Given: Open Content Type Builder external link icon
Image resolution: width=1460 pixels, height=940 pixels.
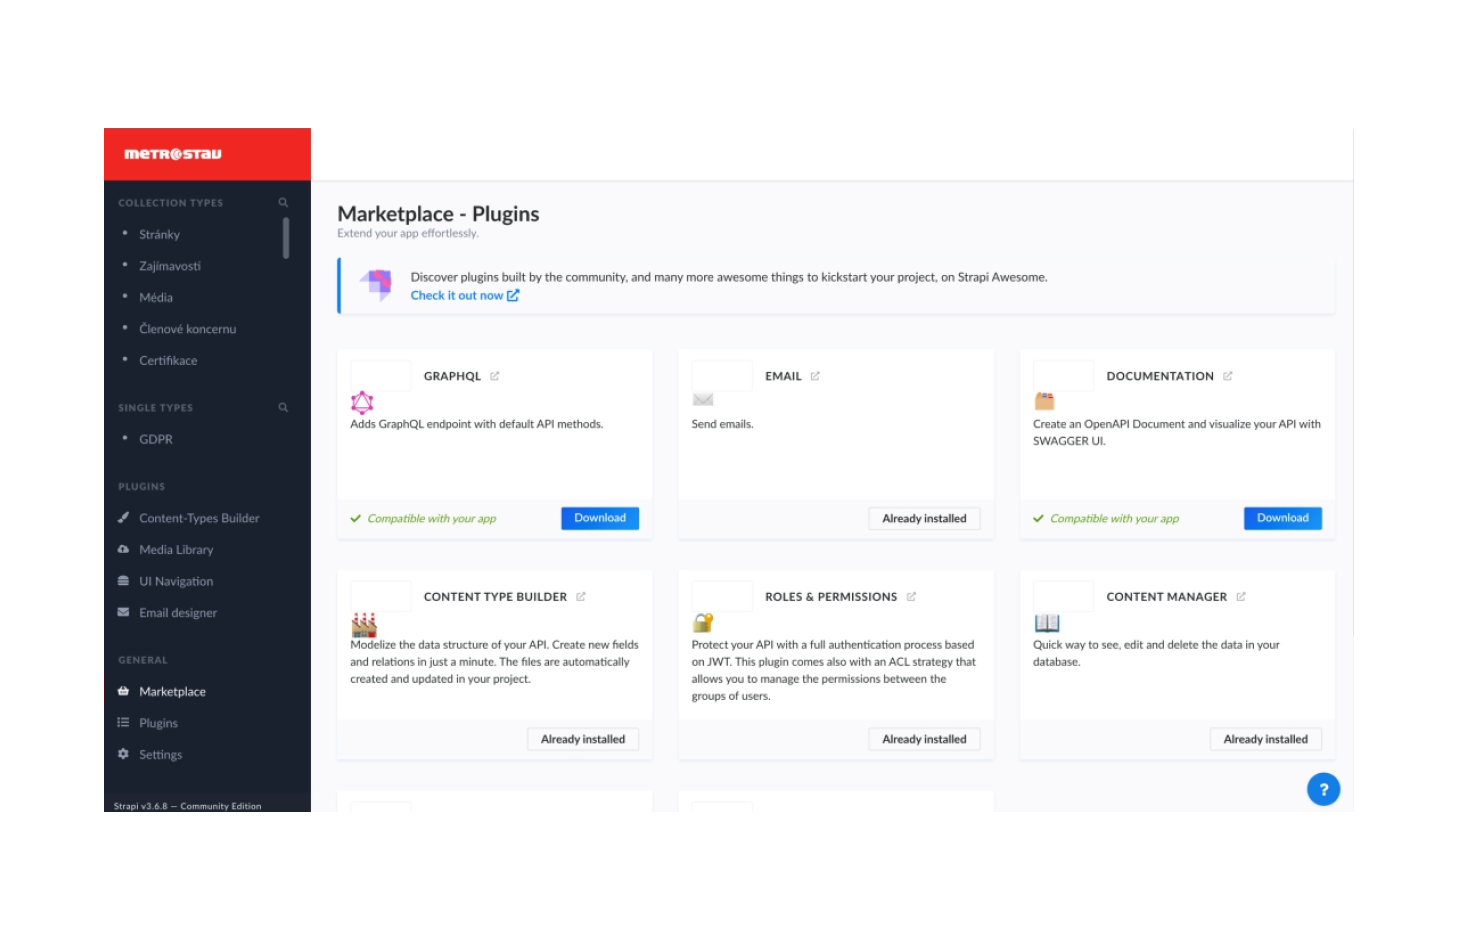Looking at the screenshot, I should coord(581,597).
